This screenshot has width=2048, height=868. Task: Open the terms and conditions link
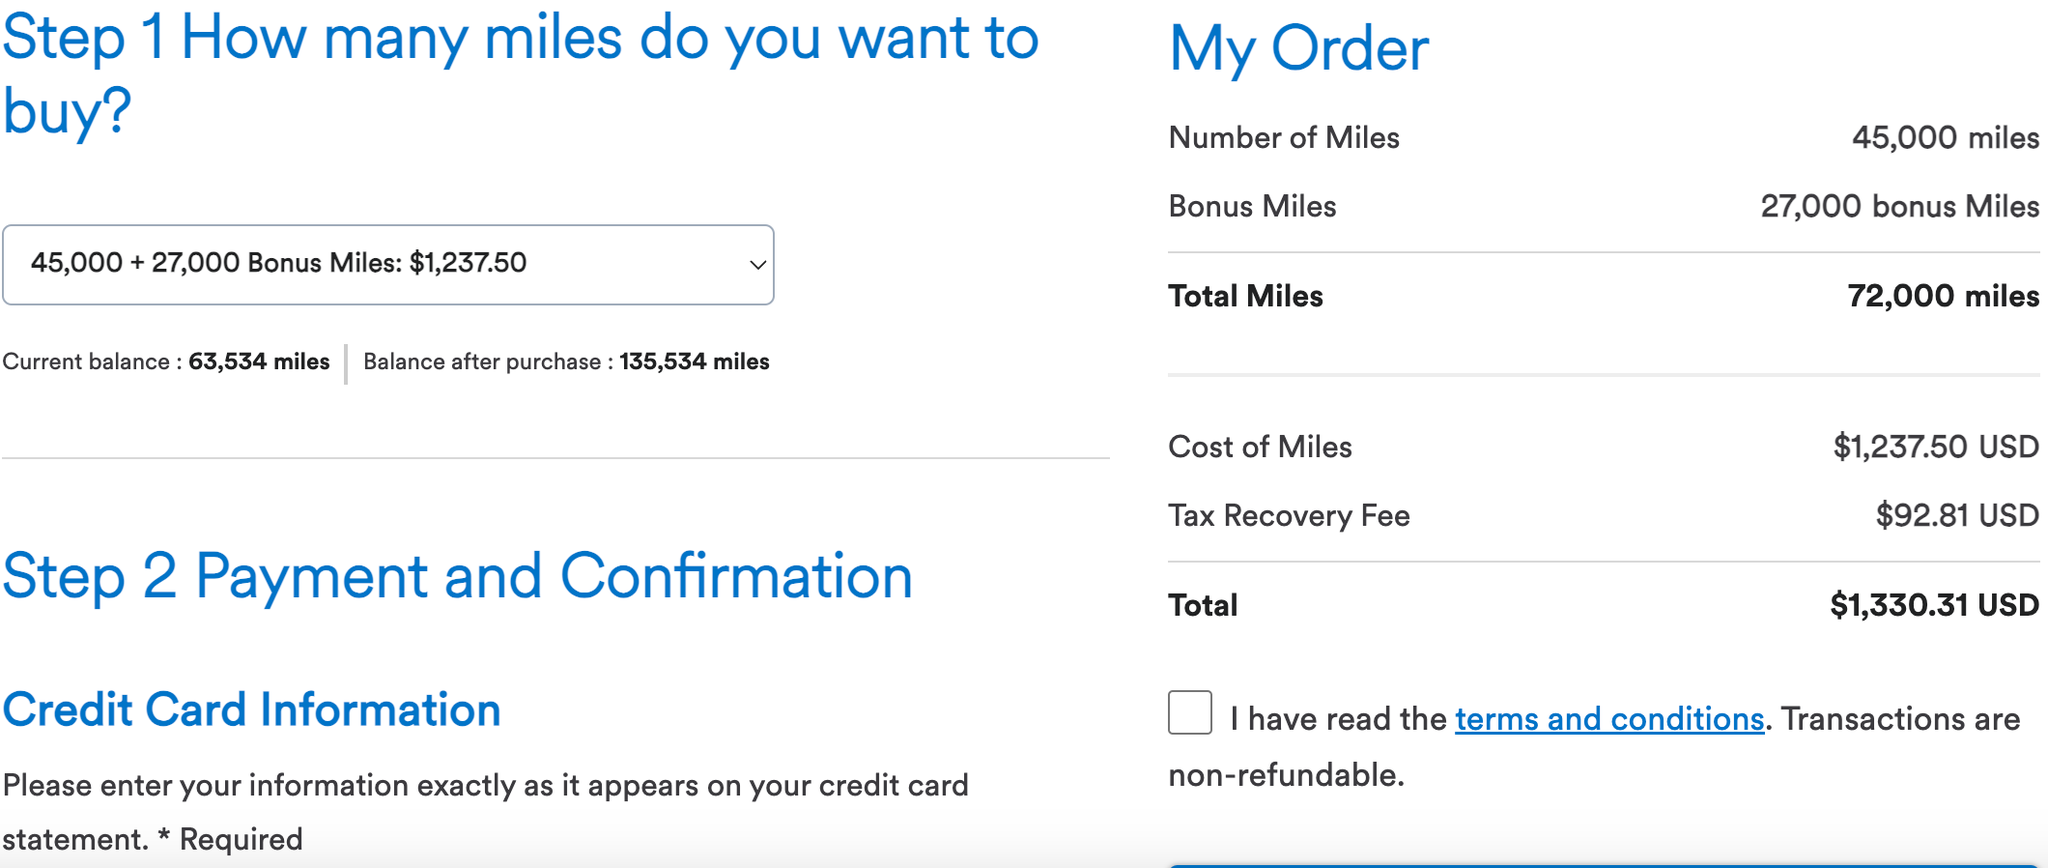1609,718
